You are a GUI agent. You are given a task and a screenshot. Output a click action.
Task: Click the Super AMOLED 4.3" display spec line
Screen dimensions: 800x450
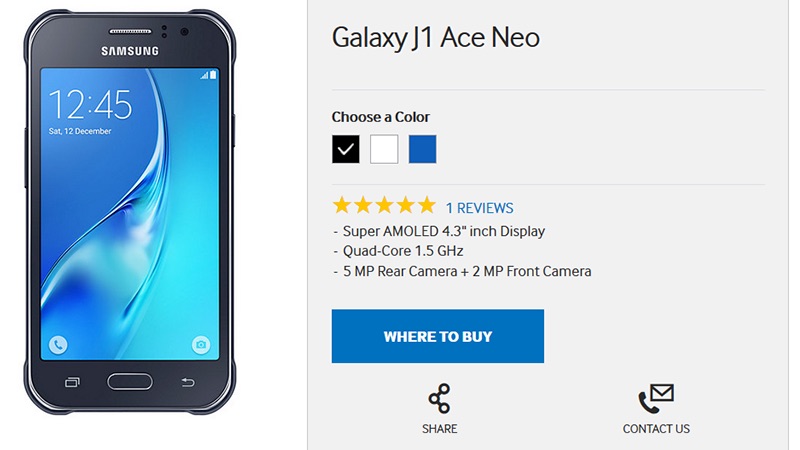click(x=439, y=231)
